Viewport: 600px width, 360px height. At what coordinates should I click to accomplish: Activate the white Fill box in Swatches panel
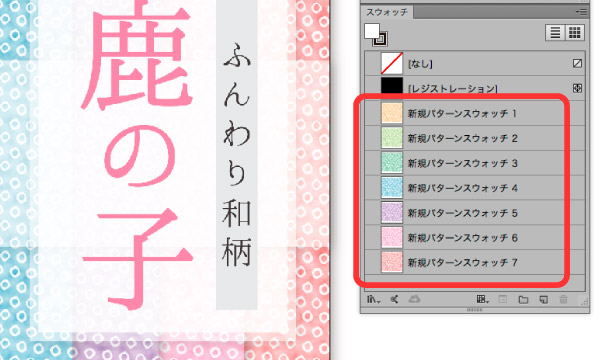pos(372,31)
